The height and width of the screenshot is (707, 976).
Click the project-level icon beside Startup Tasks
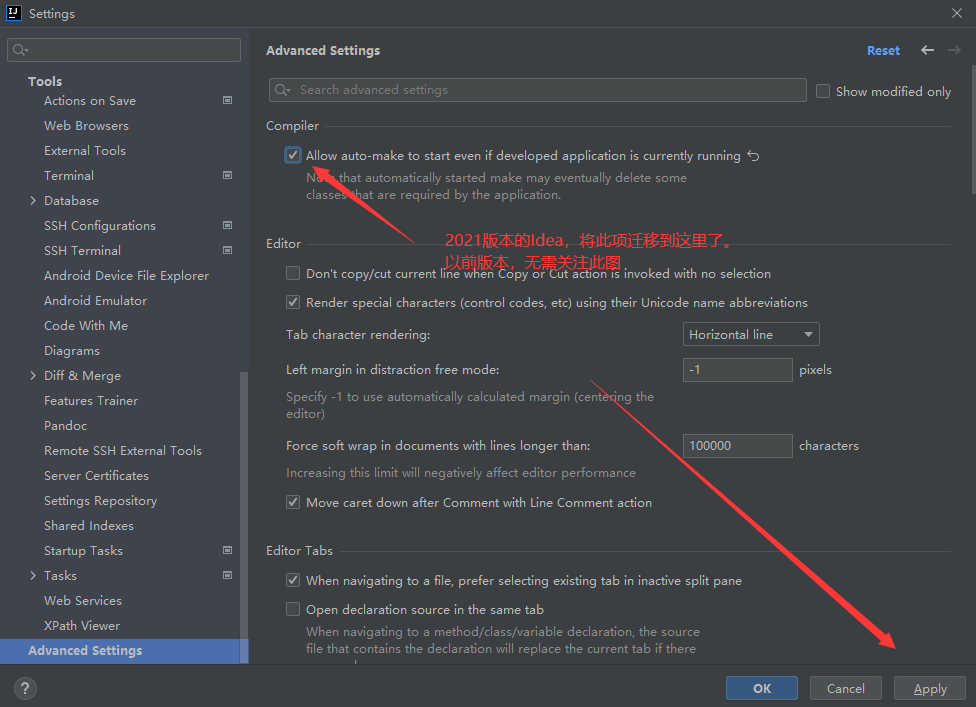(x=228, y=550)
